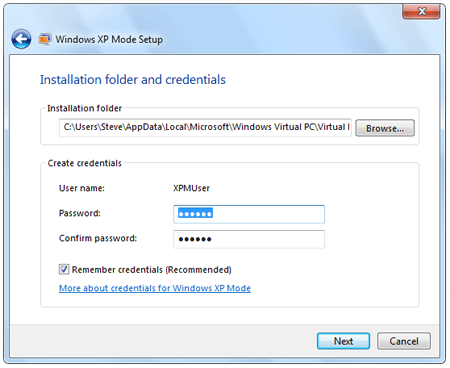The height and width of the screenshot is (368, 450).
Task: Uncheck Remember credentials (Recommended)
Action: tap(64, 269)
